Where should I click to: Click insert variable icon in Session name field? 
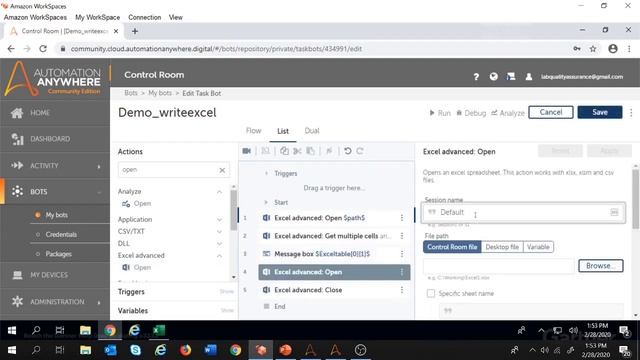tap(614, 212)
